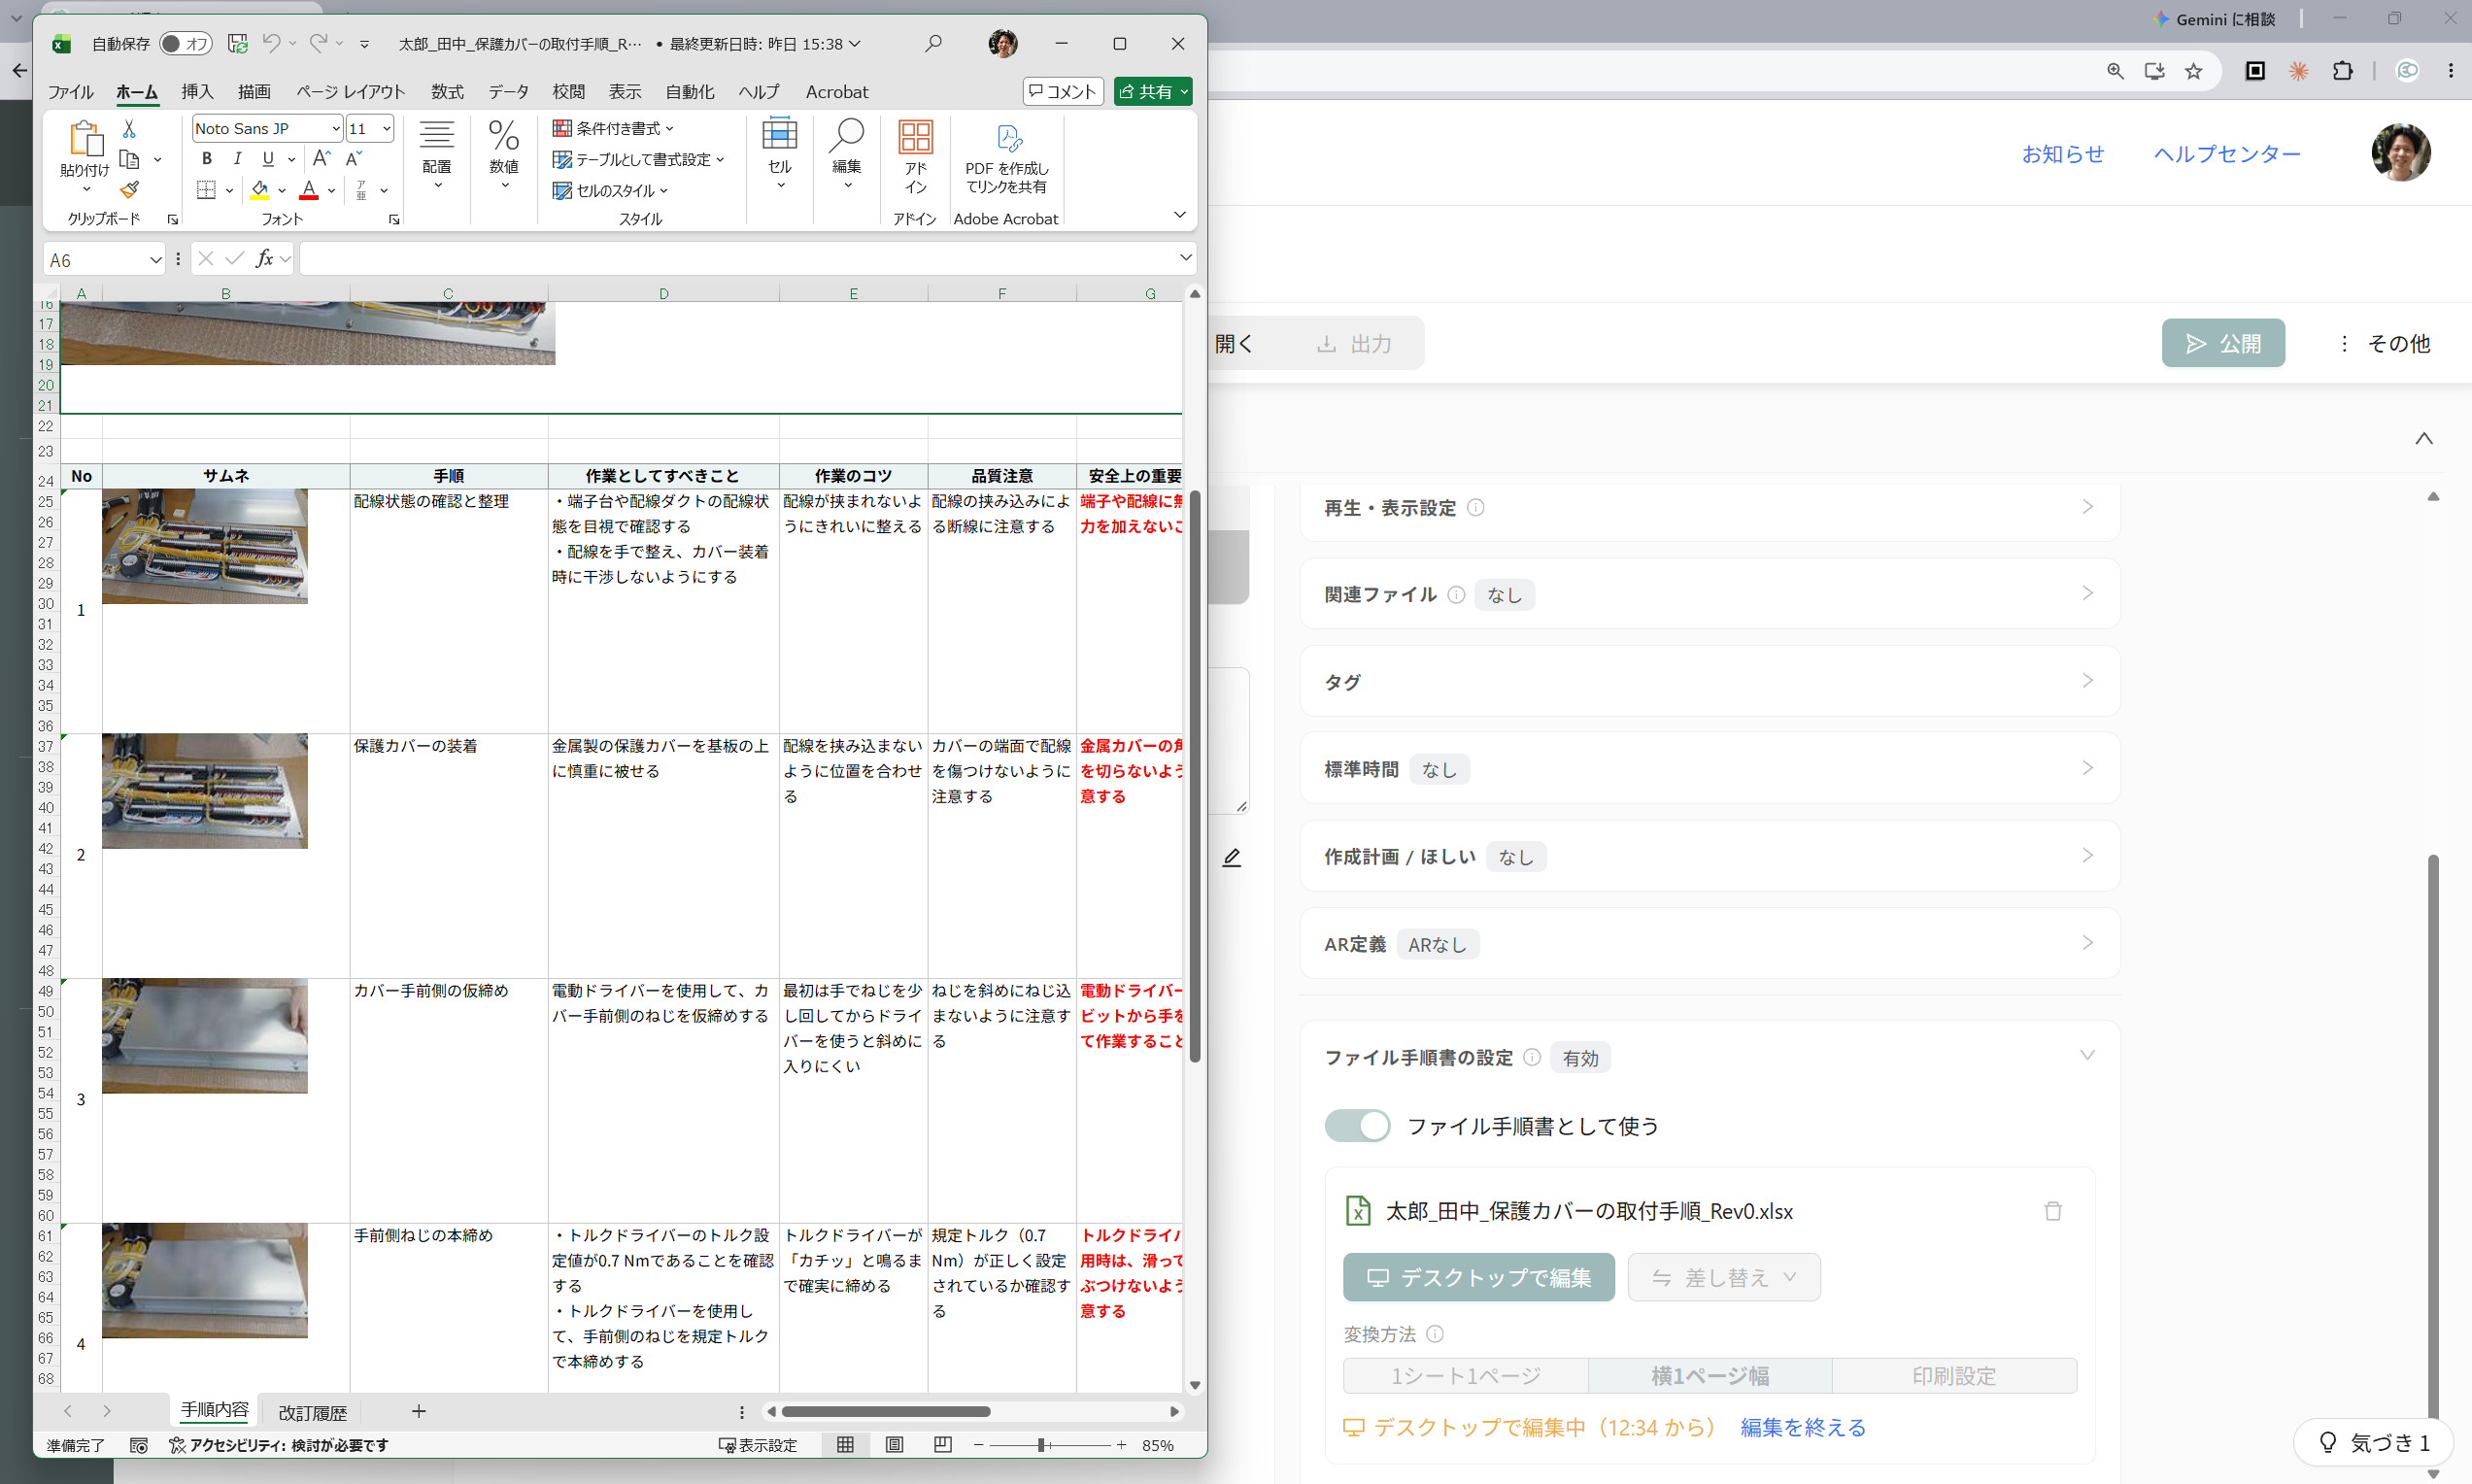Select the '1シート1ページ' conversion option

[1465, 1376]
